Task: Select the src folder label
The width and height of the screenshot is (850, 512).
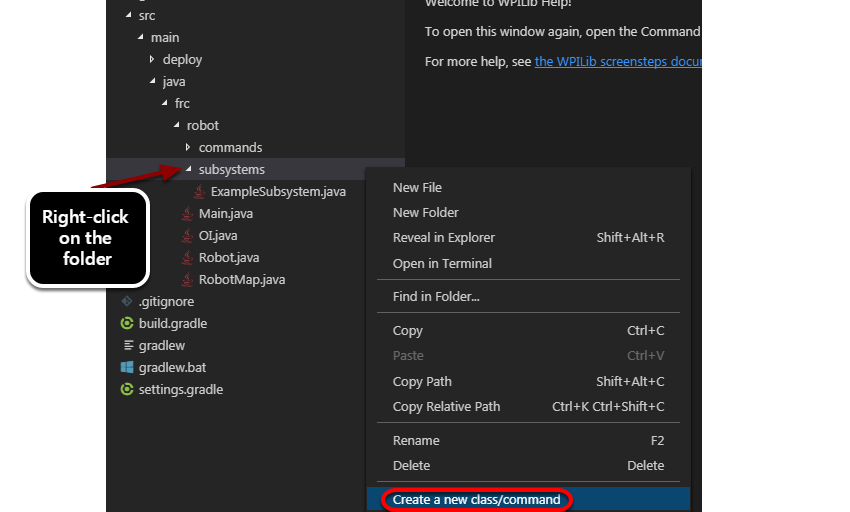Action: 147,16
